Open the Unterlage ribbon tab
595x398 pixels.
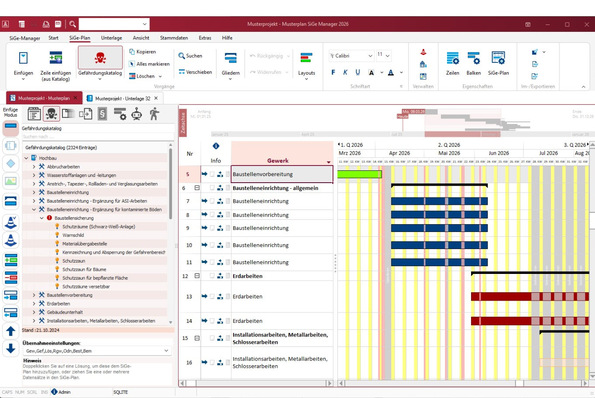point(112,38)
